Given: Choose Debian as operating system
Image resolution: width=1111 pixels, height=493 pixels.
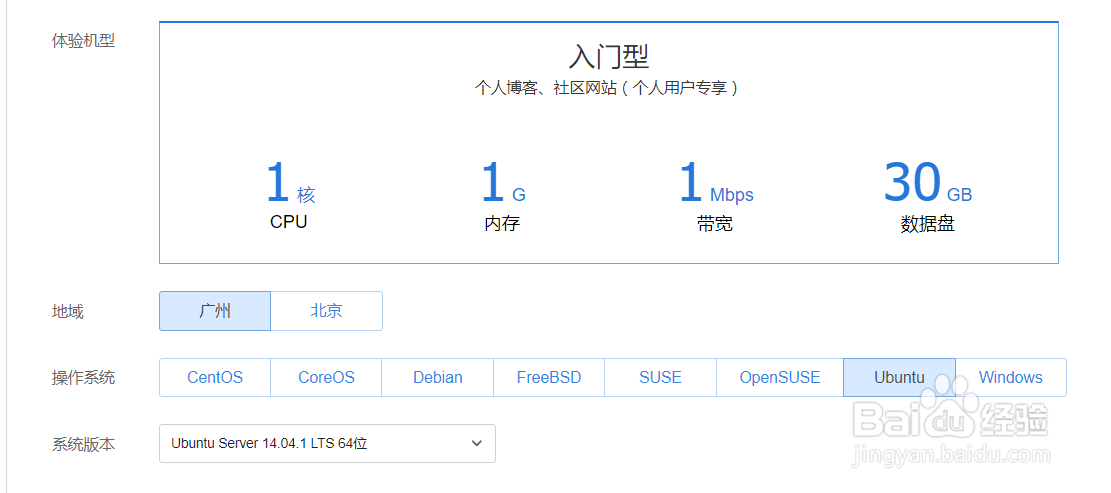Looking at the screenshot, I should point(438,378).
